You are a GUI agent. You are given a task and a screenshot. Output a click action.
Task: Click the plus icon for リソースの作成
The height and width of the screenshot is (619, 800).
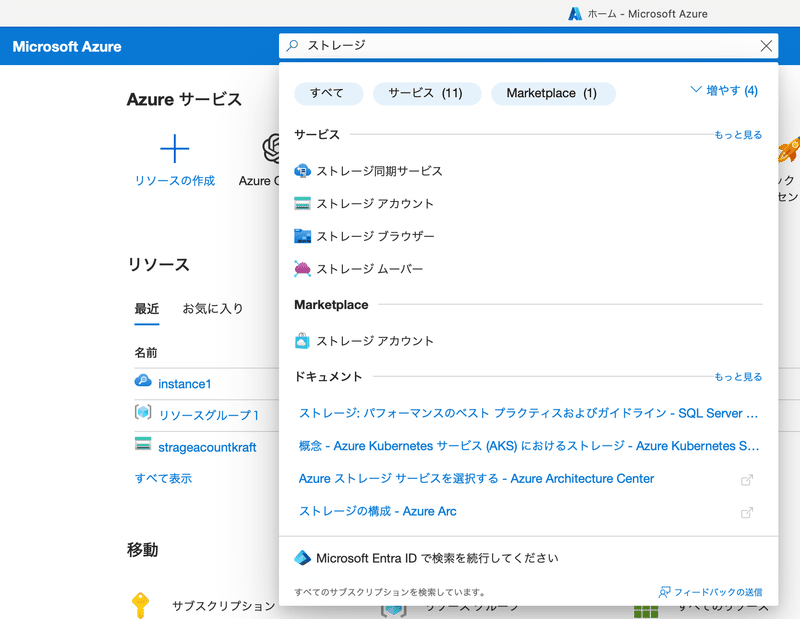pyautogui.click(x=174, y=148)
